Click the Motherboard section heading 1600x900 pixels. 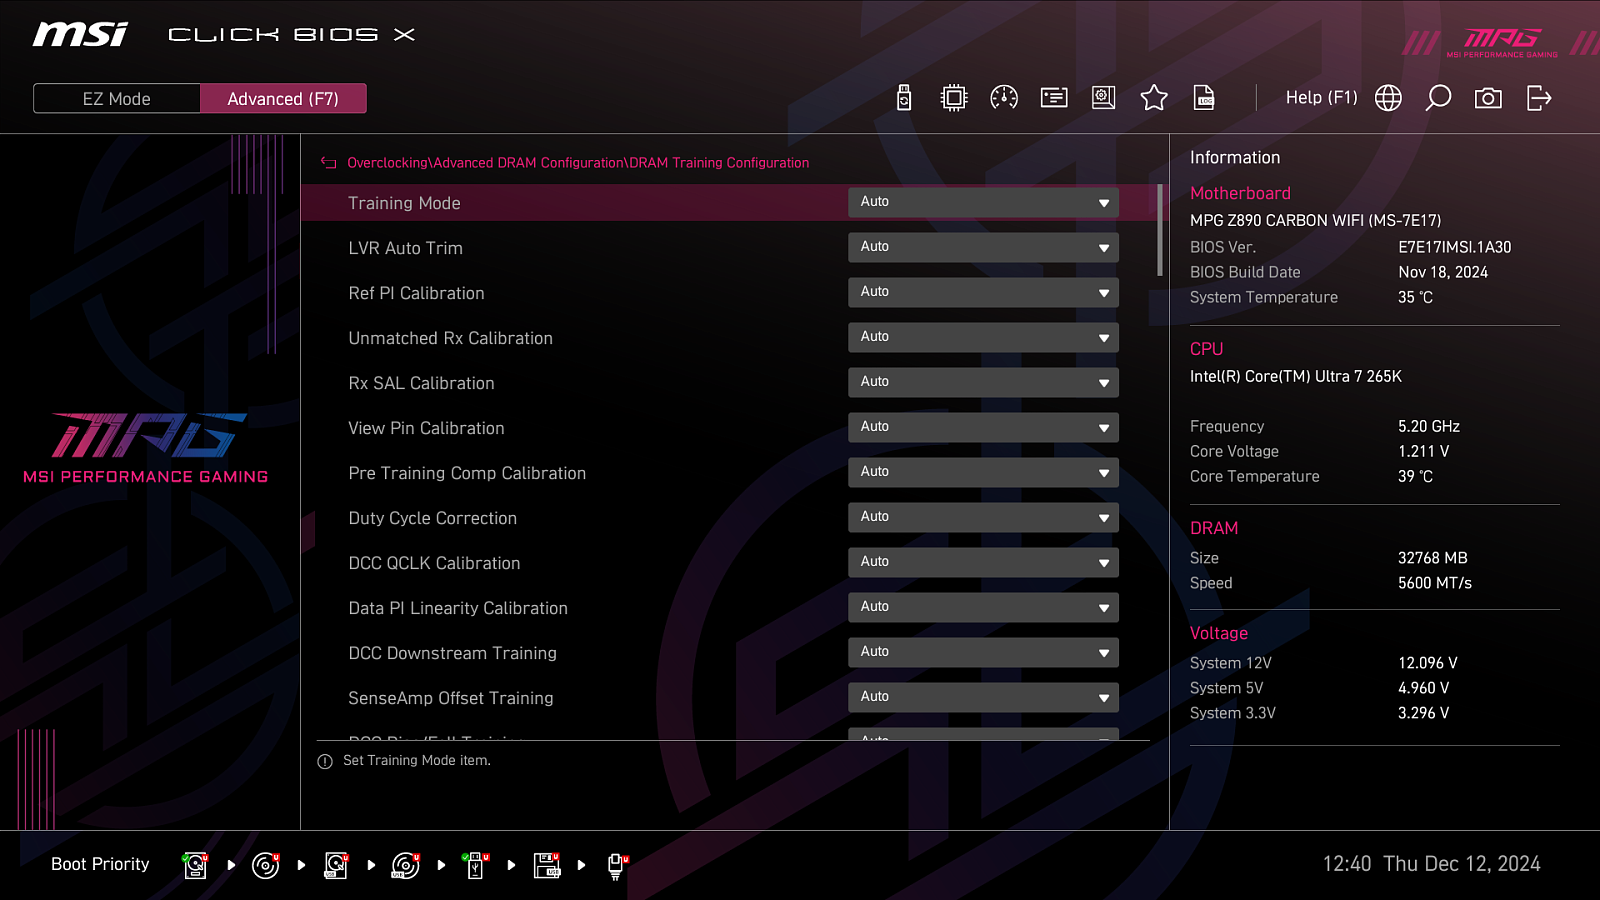1240,193
